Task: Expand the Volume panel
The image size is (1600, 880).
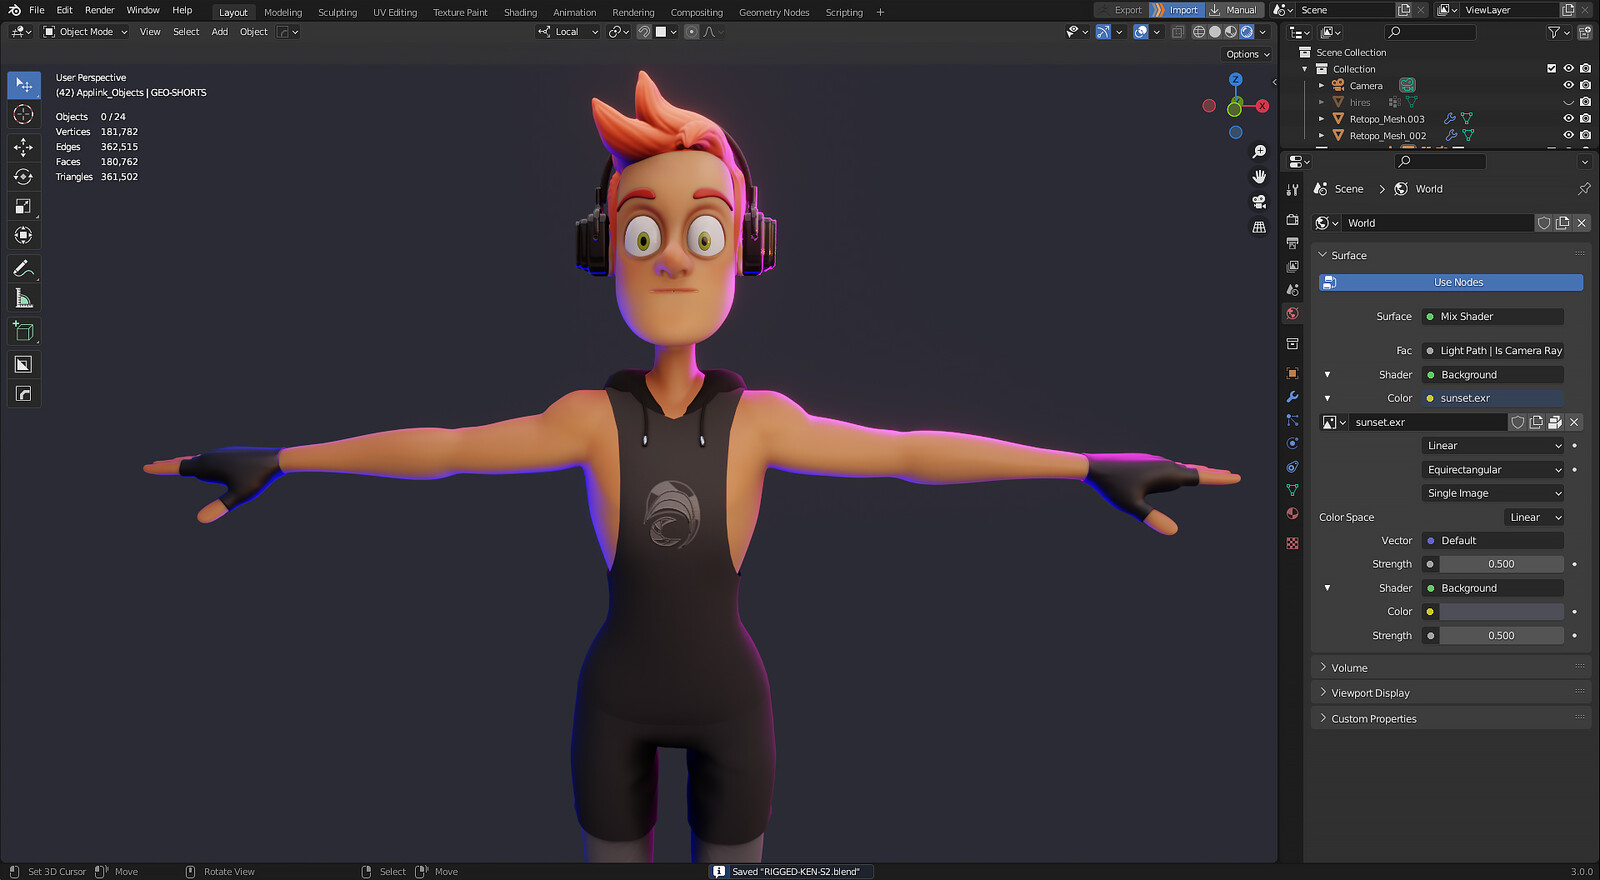Action: (1450, 668)
